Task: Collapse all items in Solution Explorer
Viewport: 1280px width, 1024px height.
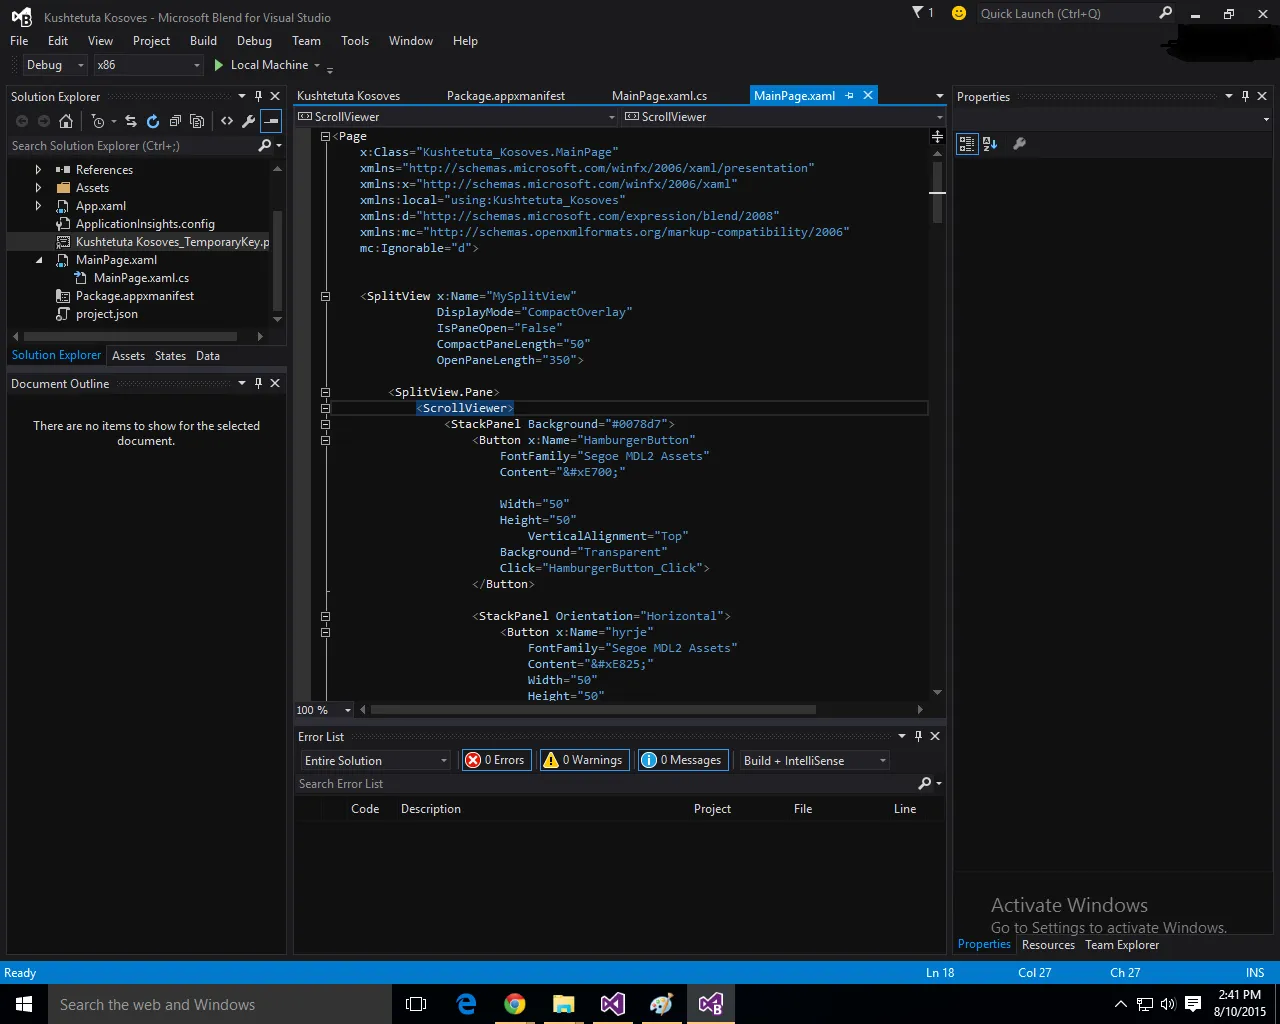Action: (175, 121)
